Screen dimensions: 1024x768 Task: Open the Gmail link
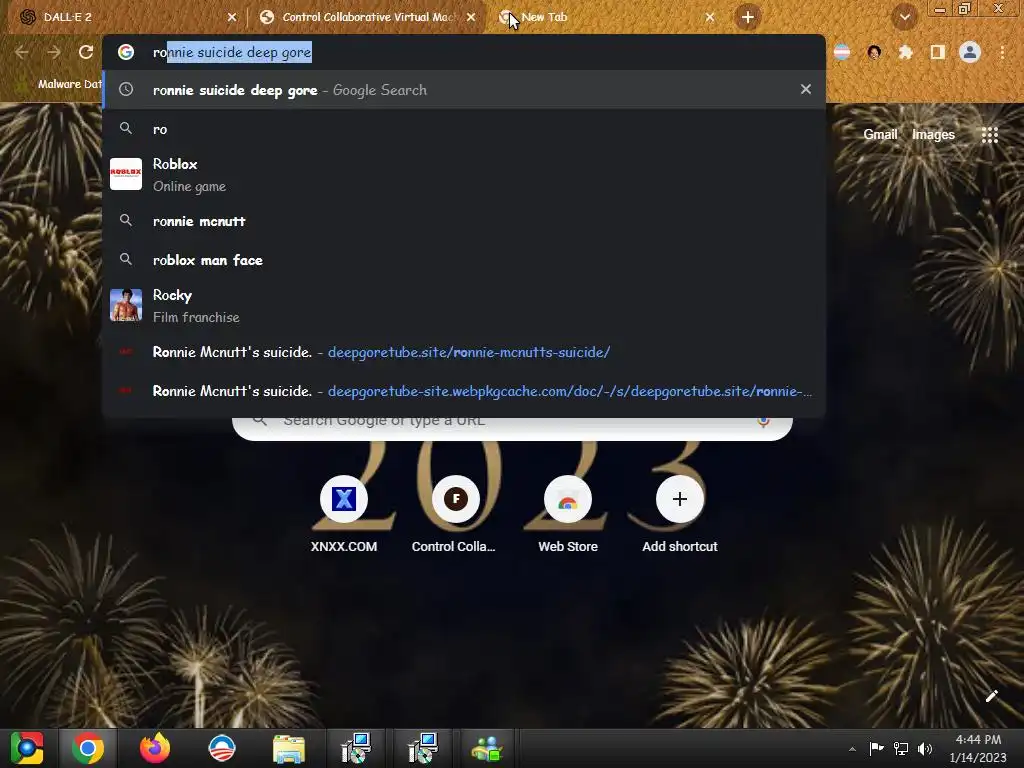click(880, 135)
